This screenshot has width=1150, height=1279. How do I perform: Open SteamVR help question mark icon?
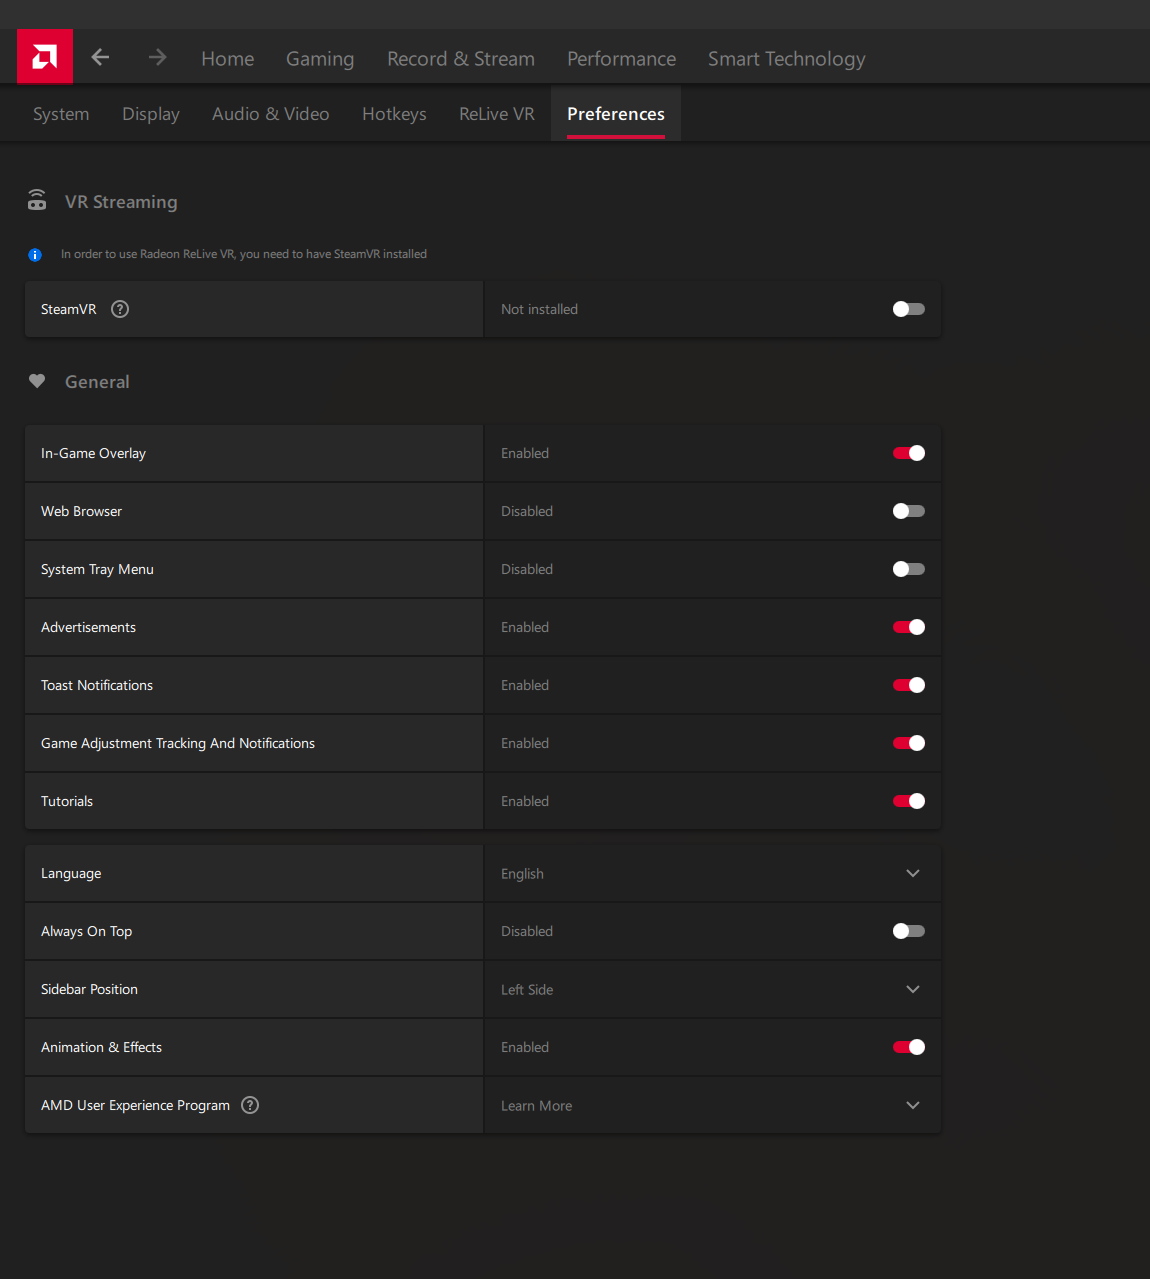coord(120,309)
